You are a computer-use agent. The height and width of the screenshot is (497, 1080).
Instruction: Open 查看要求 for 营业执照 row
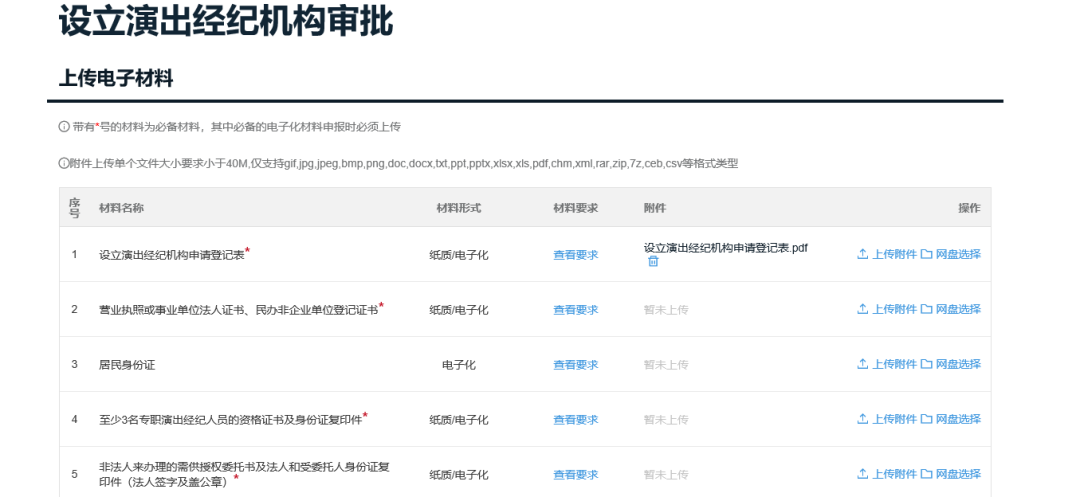point(576,310)
